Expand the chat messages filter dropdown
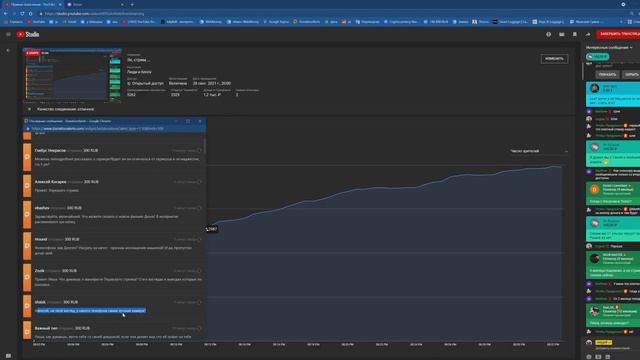The image size is (640, 360). [609, 48]
